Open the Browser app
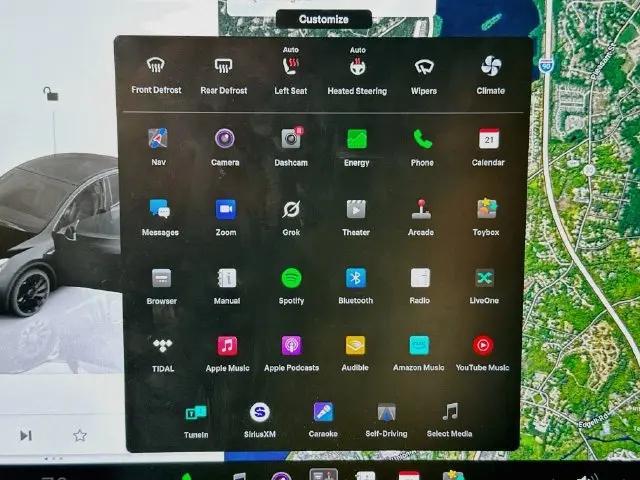The image size is (640, 480). pos(162,287)
